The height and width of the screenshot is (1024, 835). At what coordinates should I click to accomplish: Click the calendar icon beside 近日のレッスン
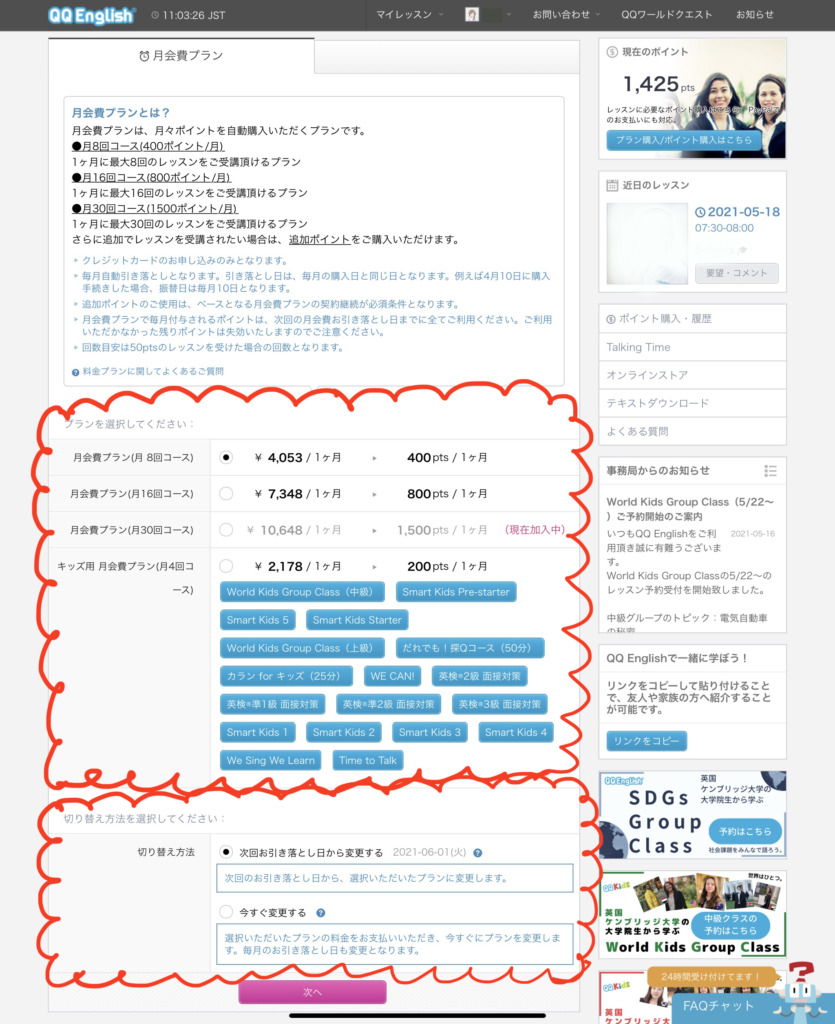pyautogui.click(x=612, y=185)
